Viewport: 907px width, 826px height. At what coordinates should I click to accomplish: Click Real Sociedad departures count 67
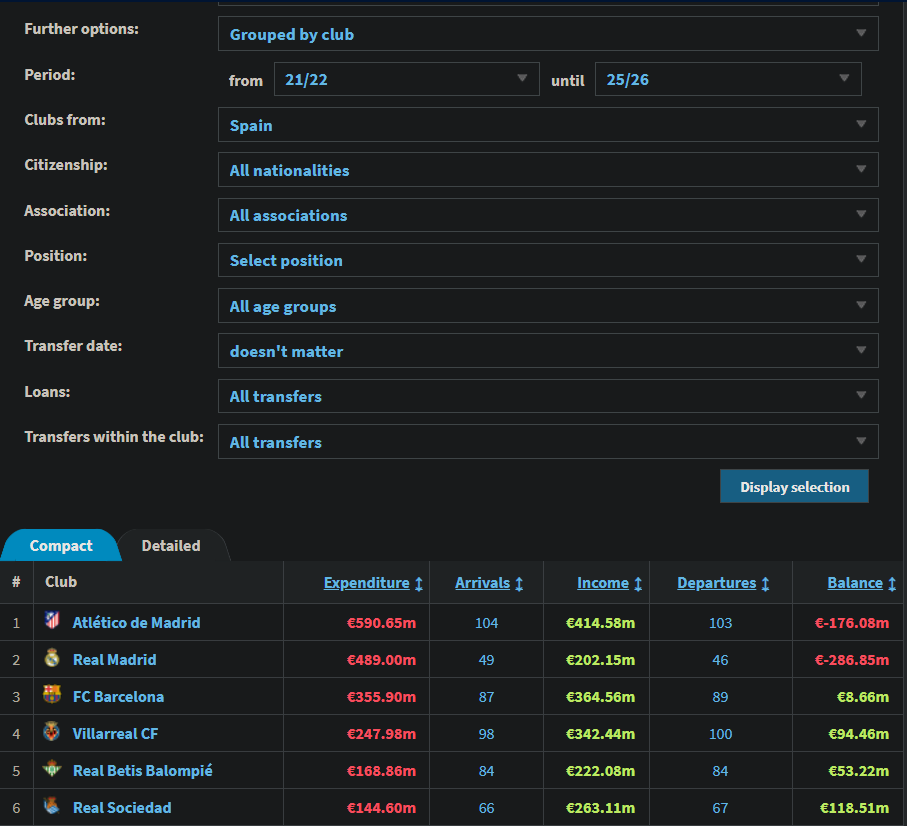pos(721,808)
